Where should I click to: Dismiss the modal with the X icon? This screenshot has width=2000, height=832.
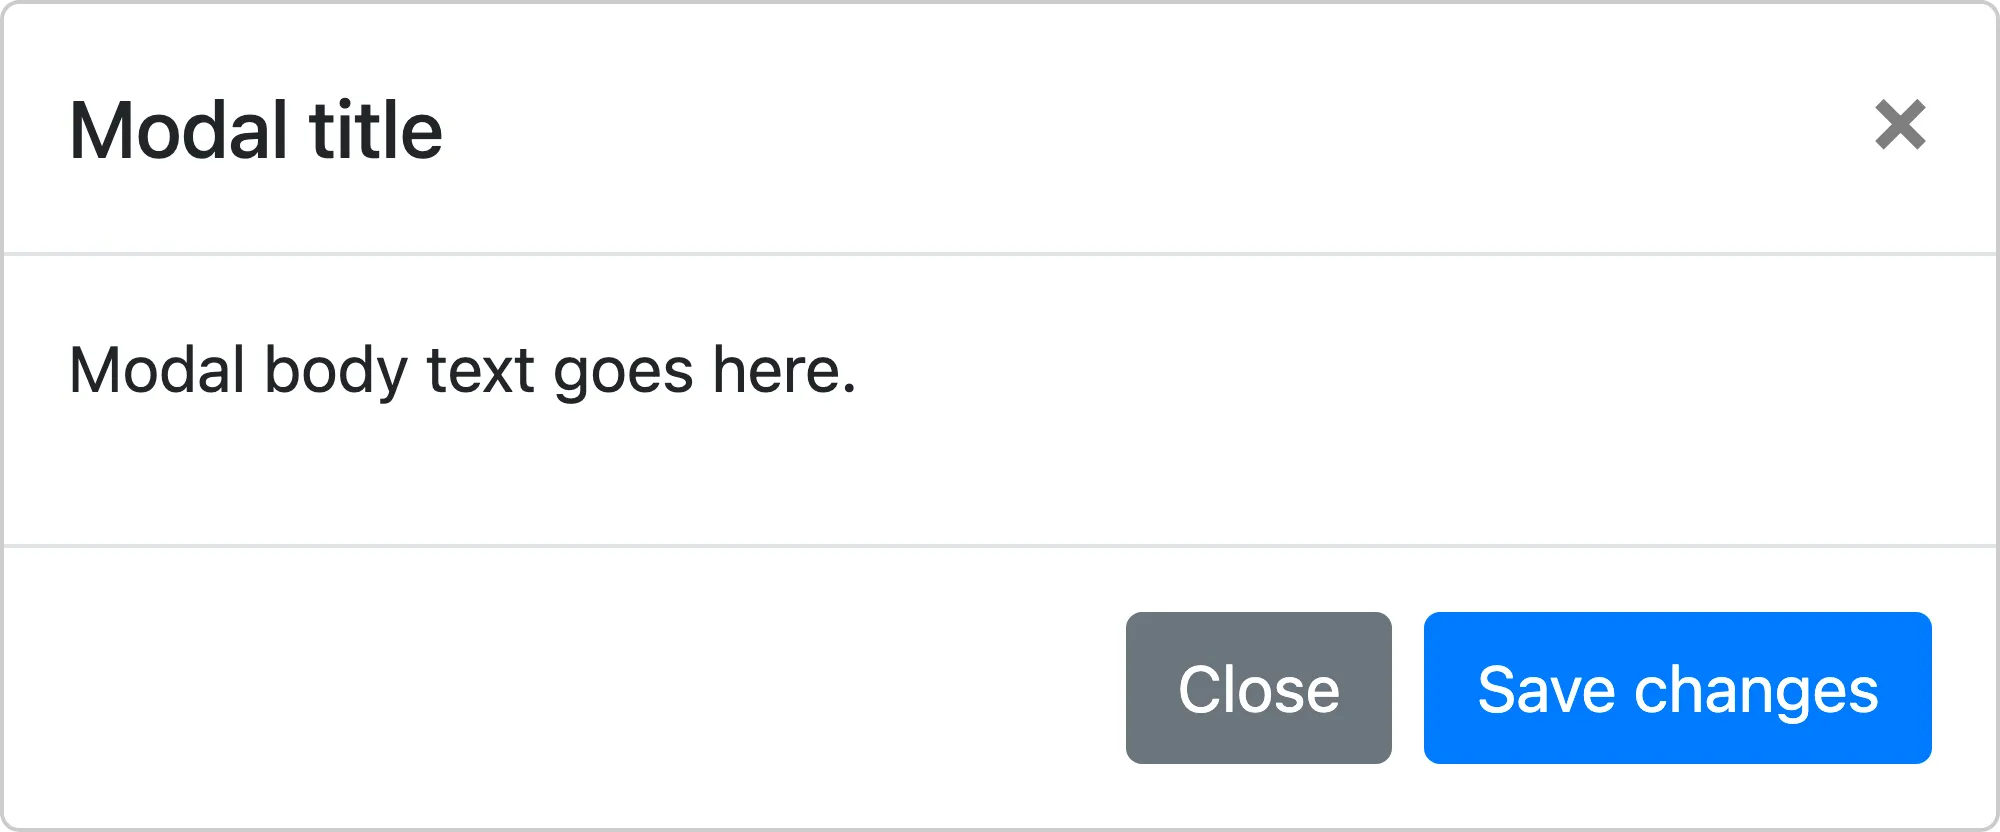point(1900,125)
